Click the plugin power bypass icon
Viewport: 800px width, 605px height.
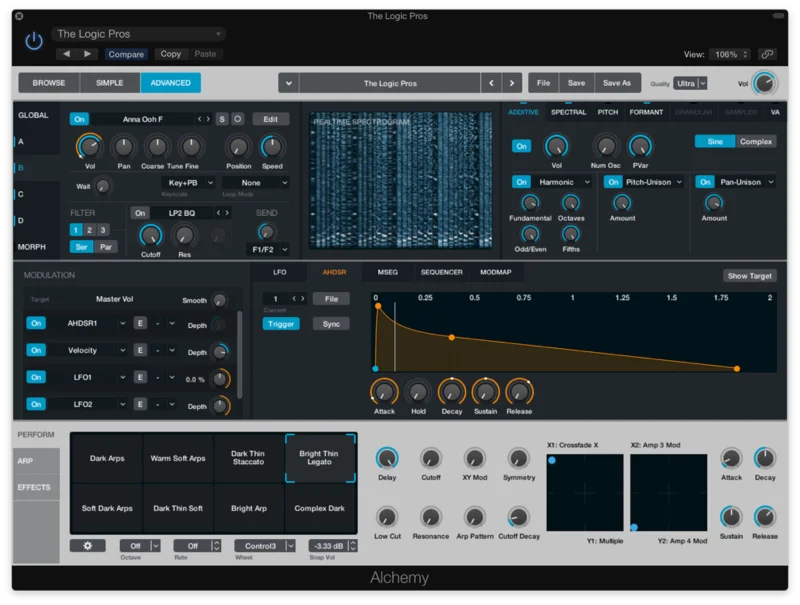(34, 41)
